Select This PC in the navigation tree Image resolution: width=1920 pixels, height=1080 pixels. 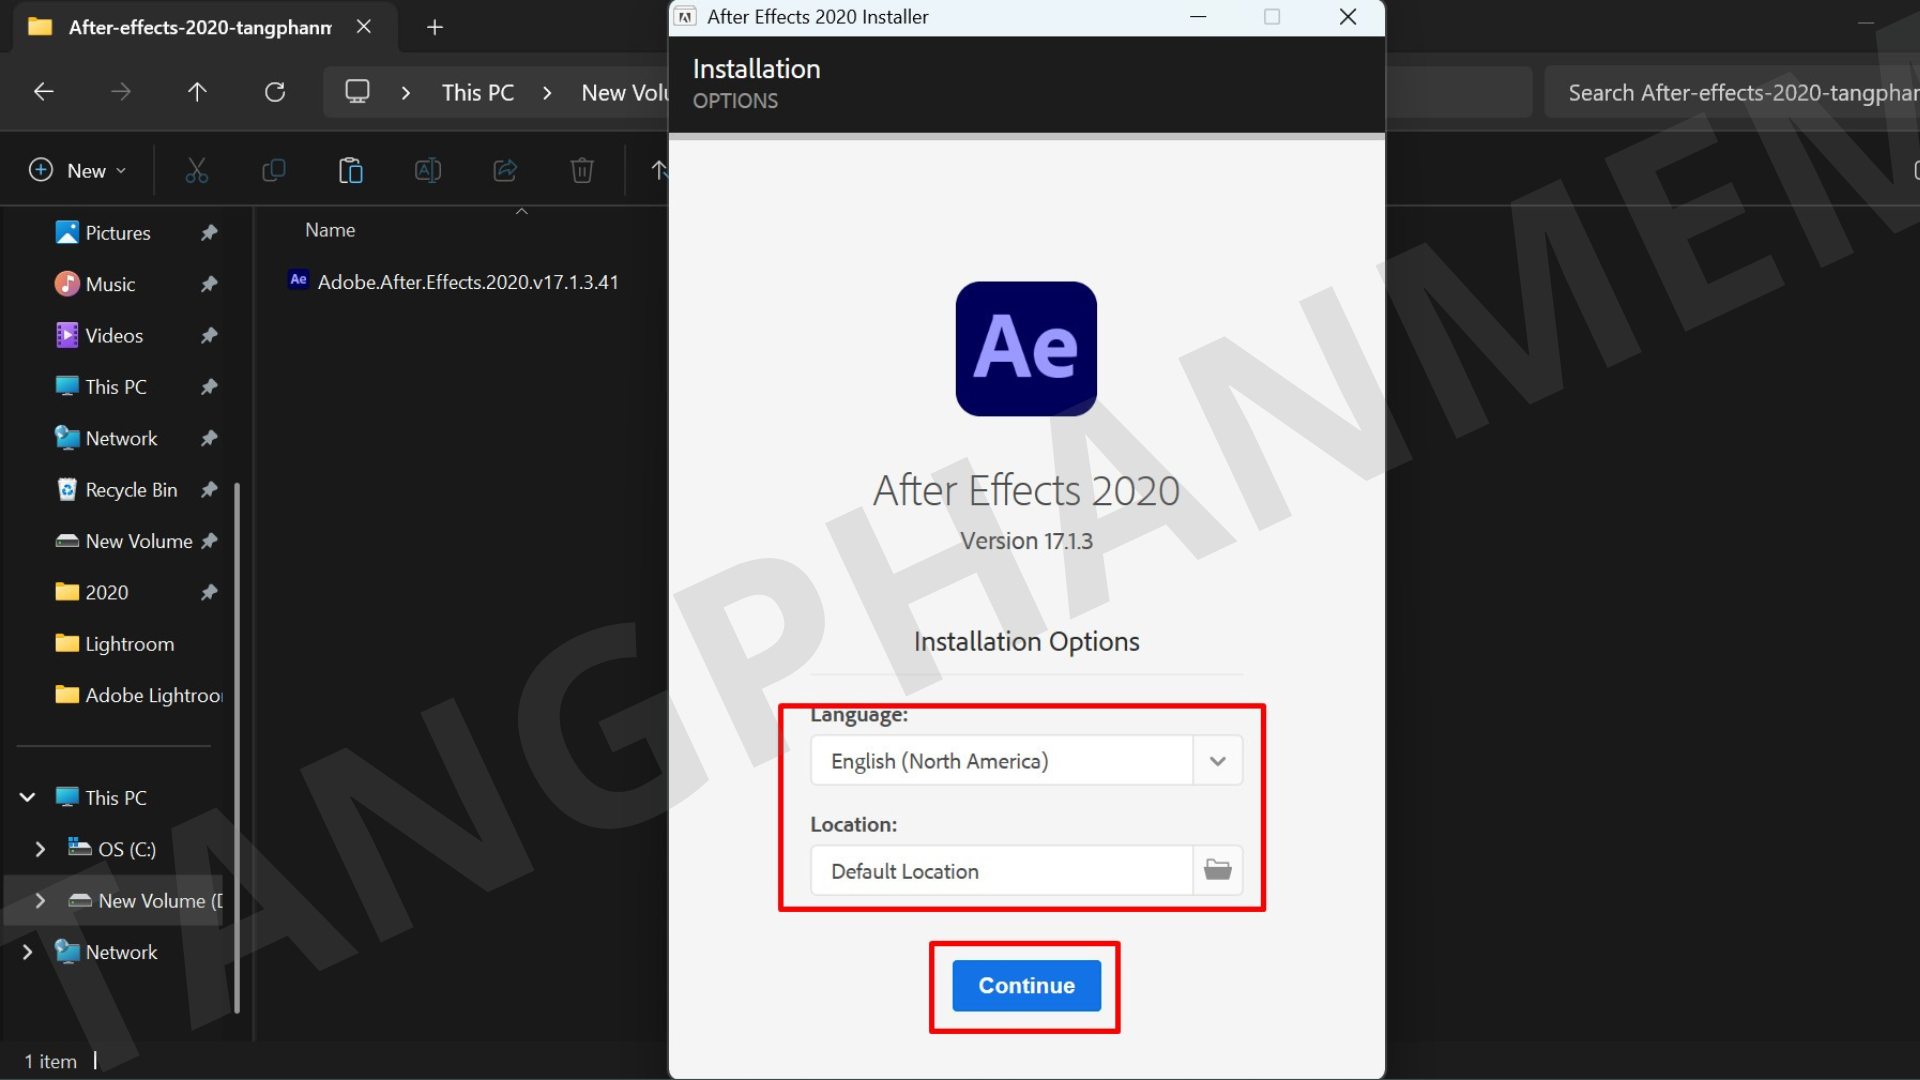116,797
